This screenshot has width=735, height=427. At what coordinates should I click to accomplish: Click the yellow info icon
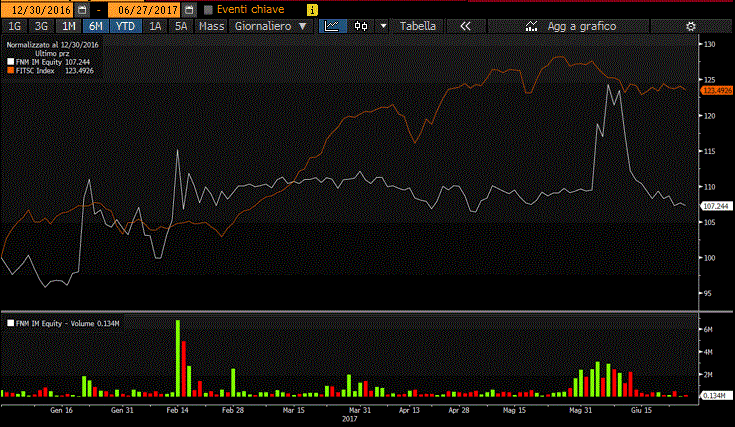pyautogui.click(x=310, y=9)
